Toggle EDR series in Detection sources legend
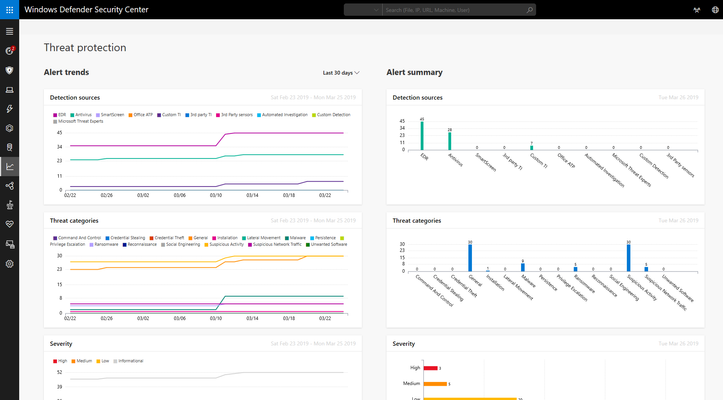Viewport: 723px width, 400px height. click(59, 115)
